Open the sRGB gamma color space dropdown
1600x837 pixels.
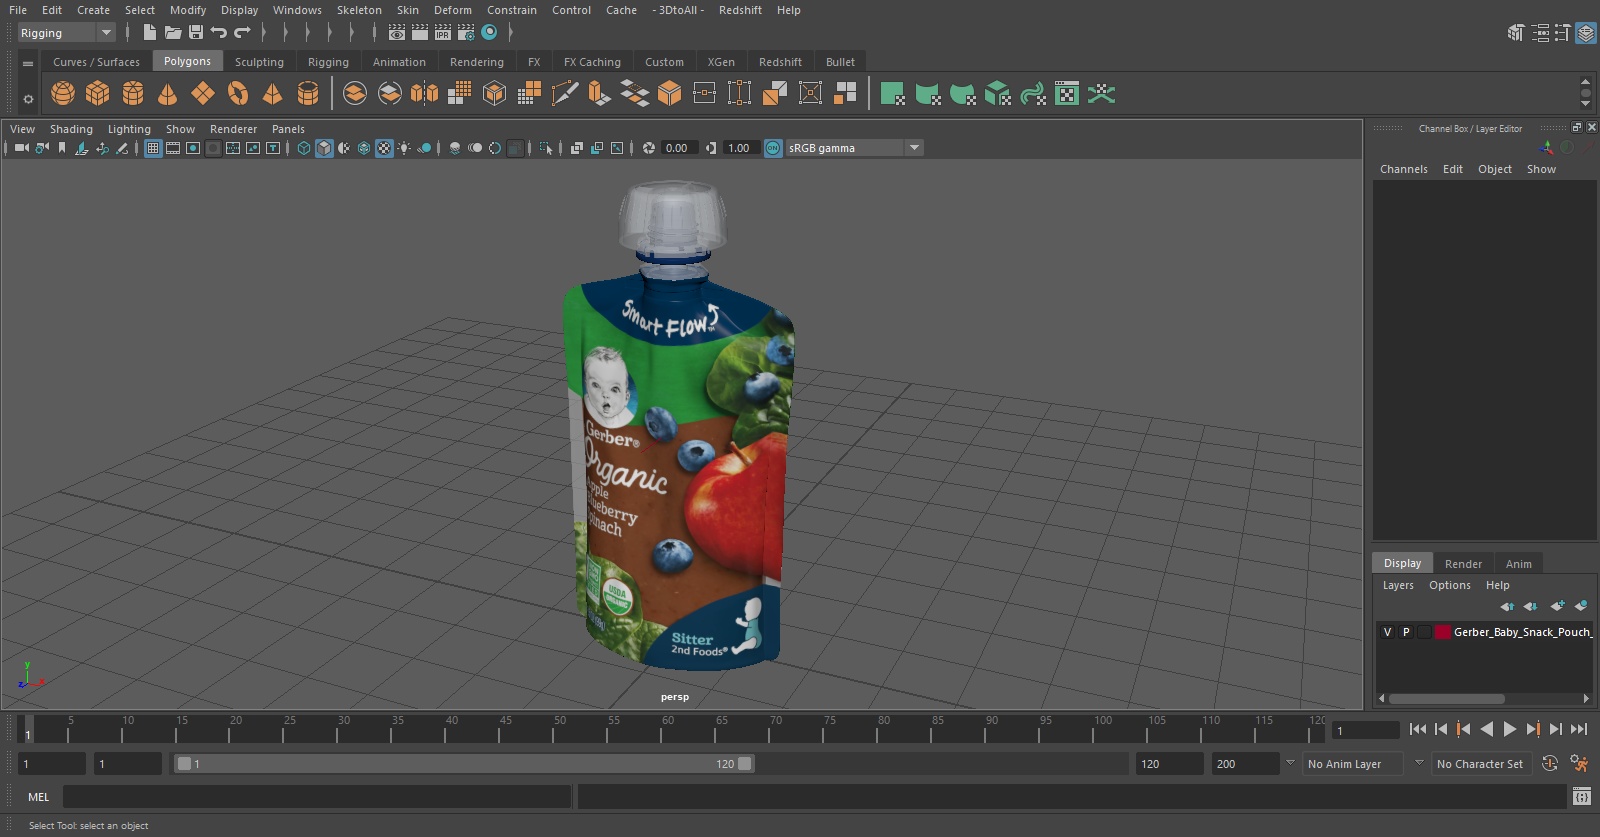[x=854, y=148]
